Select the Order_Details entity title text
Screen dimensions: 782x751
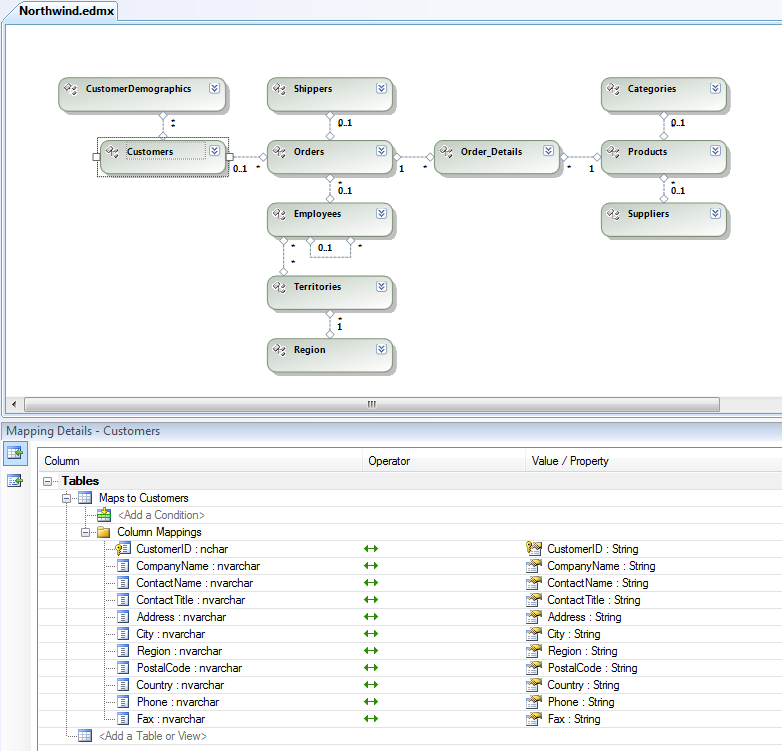491,152
